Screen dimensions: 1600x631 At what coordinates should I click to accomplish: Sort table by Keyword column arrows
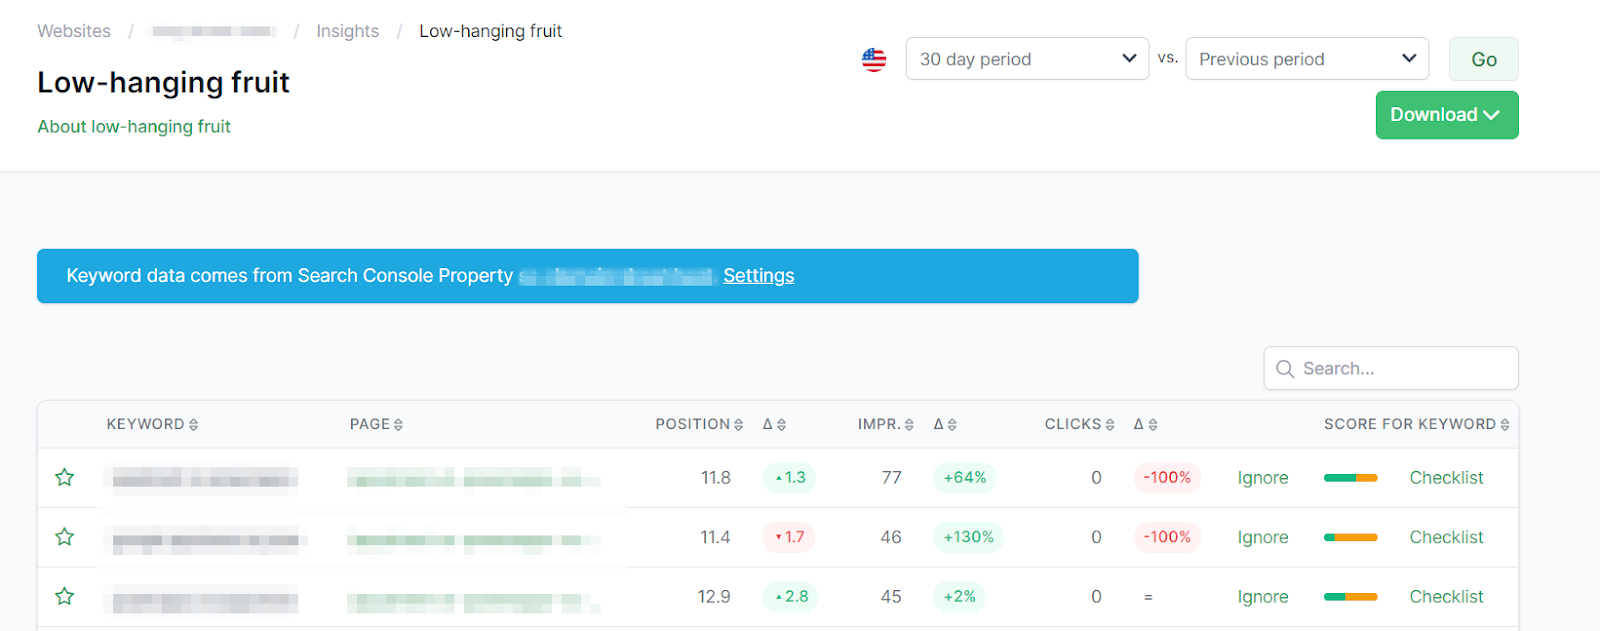[194, 425]
